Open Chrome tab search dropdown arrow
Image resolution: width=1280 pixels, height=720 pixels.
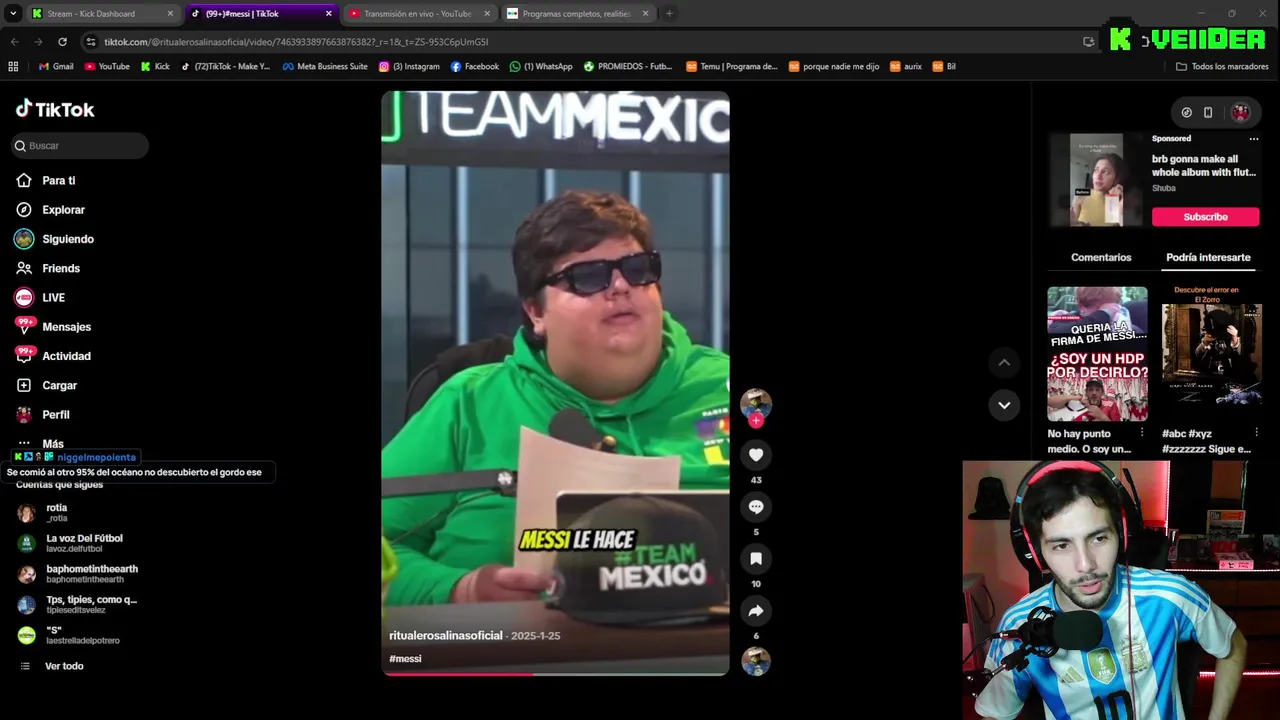[13, 14]
